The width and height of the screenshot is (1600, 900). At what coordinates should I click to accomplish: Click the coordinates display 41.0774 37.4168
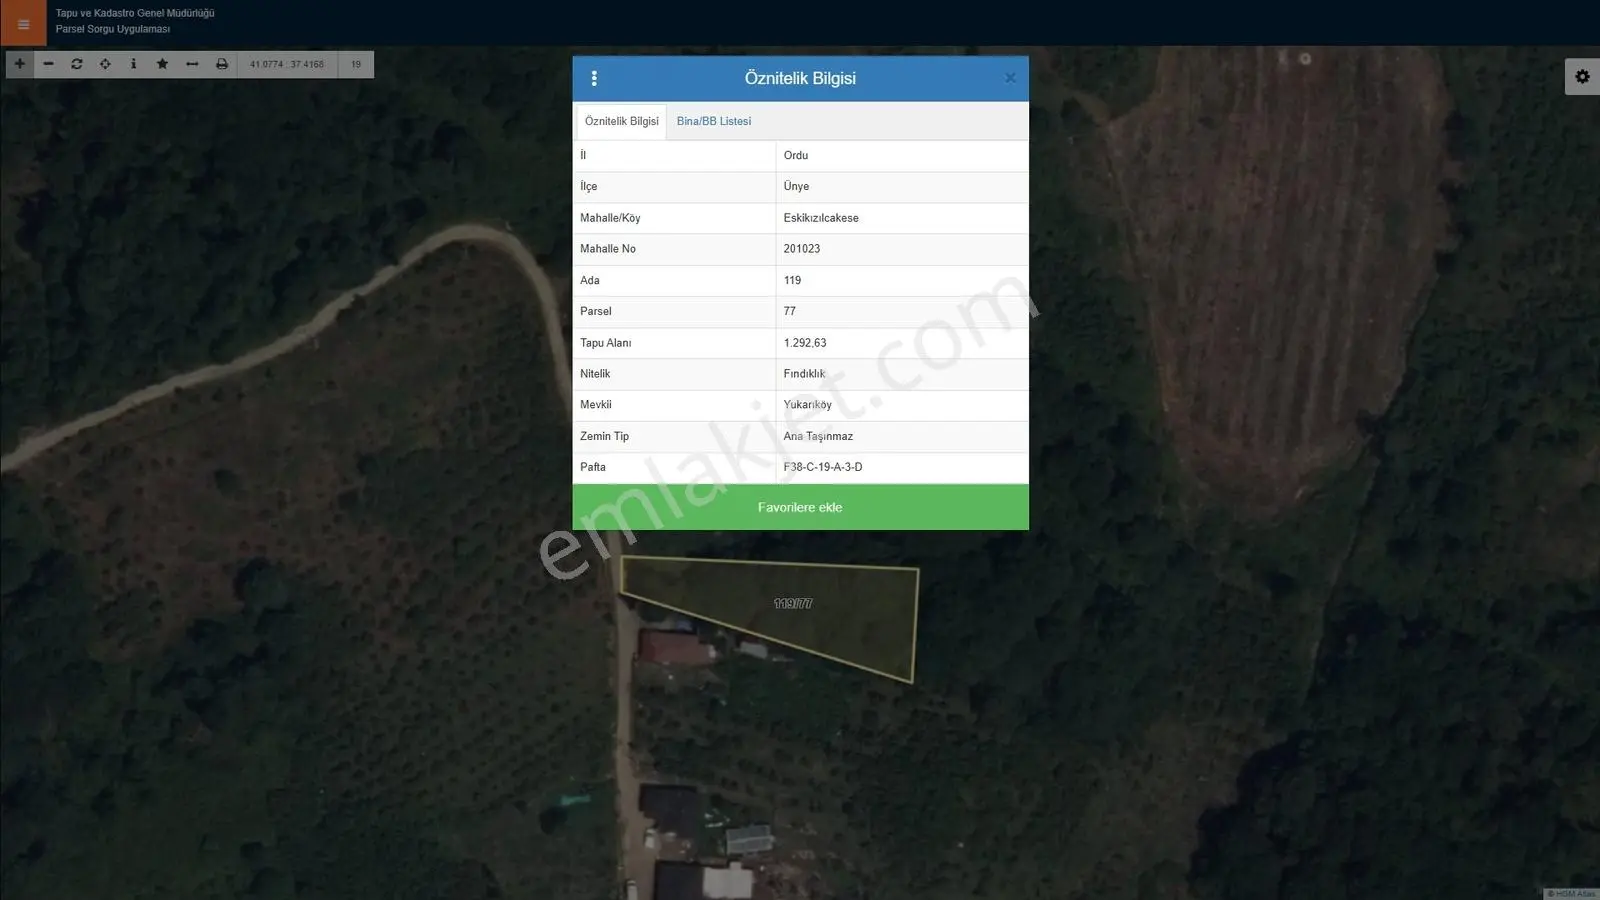point(287,64)
